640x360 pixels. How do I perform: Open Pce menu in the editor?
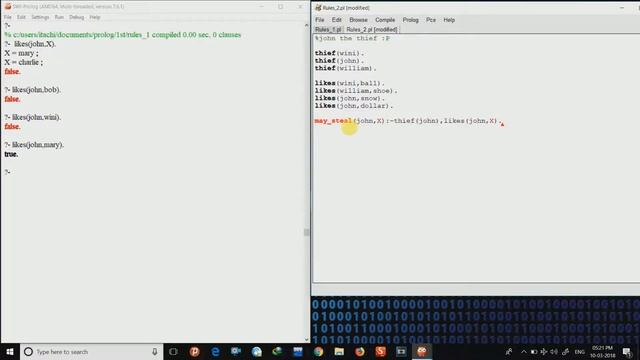coord(431,20)
